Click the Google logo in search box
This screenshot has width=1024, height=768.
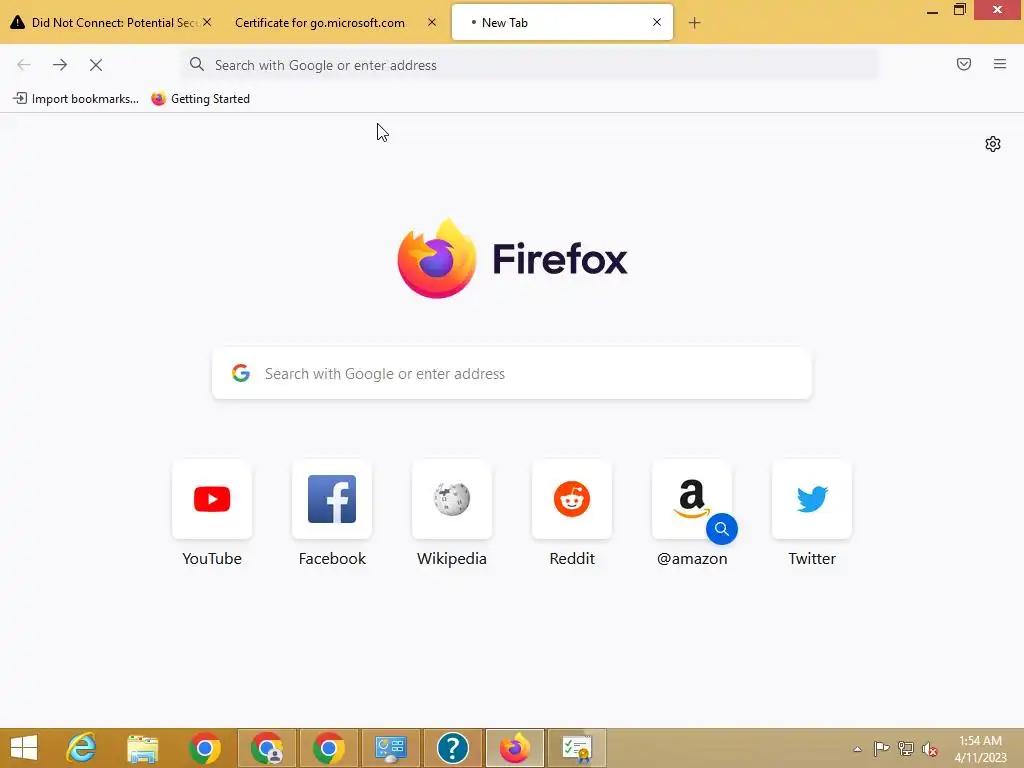241,373
